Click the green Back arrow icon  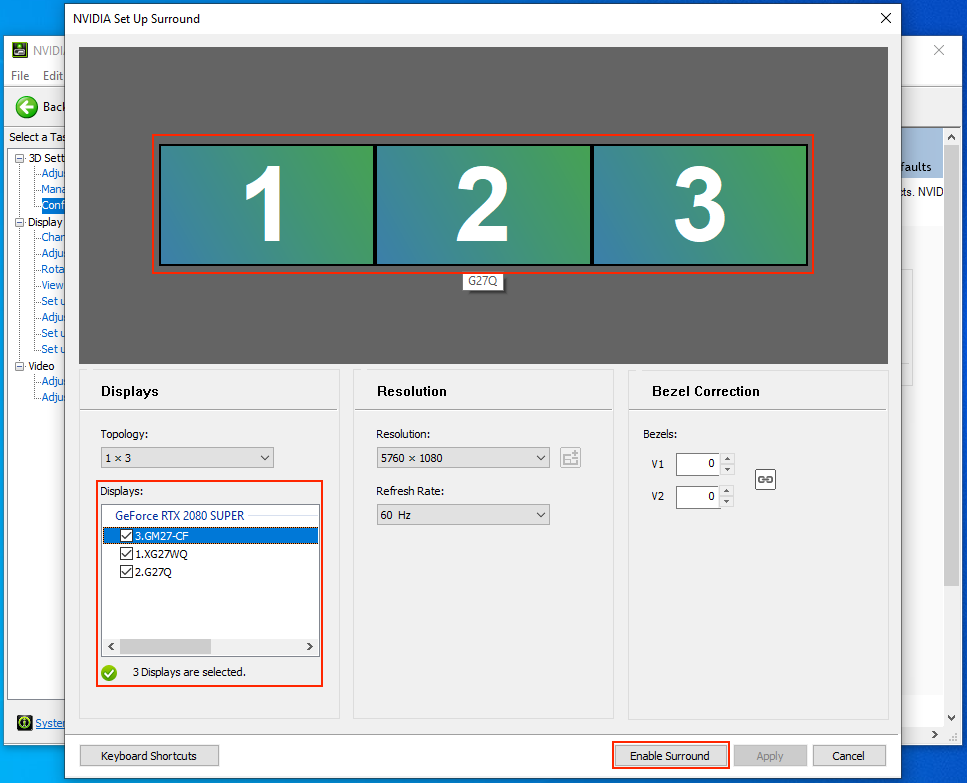(x=27, y=107)
